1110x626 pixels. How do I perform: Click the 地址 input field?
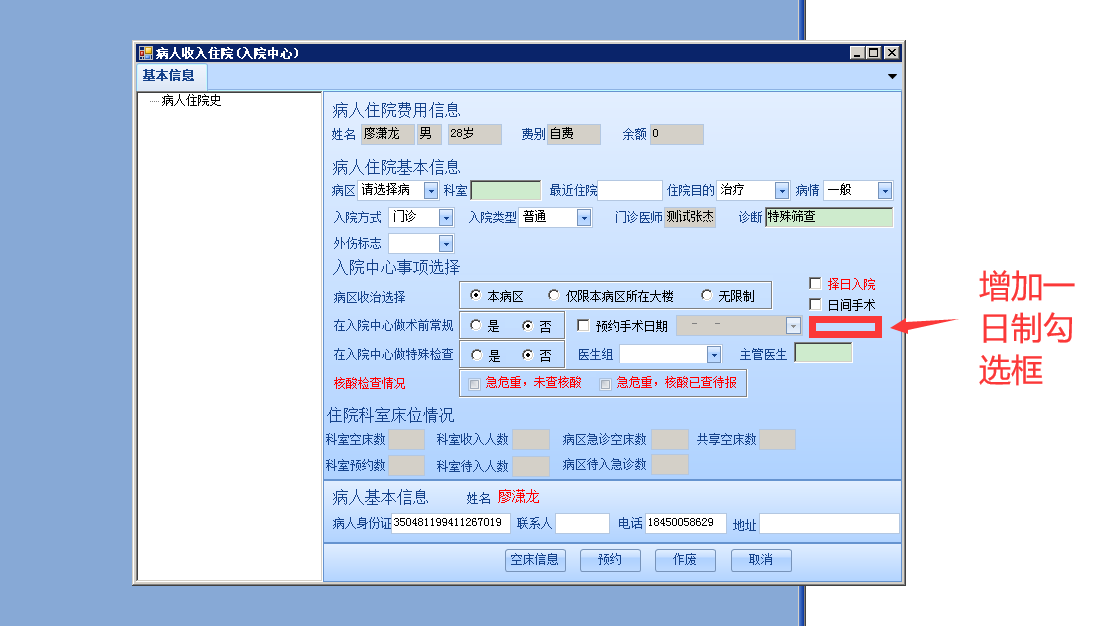[x=829, y=523]
